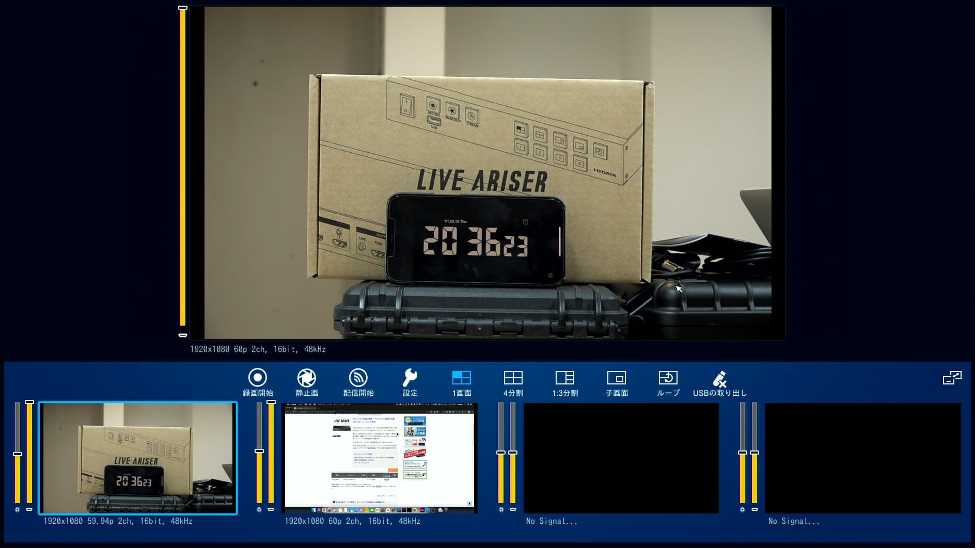Select the web browser input thumbnail
The height and width of the screenshot is (550, 977).
380,458
